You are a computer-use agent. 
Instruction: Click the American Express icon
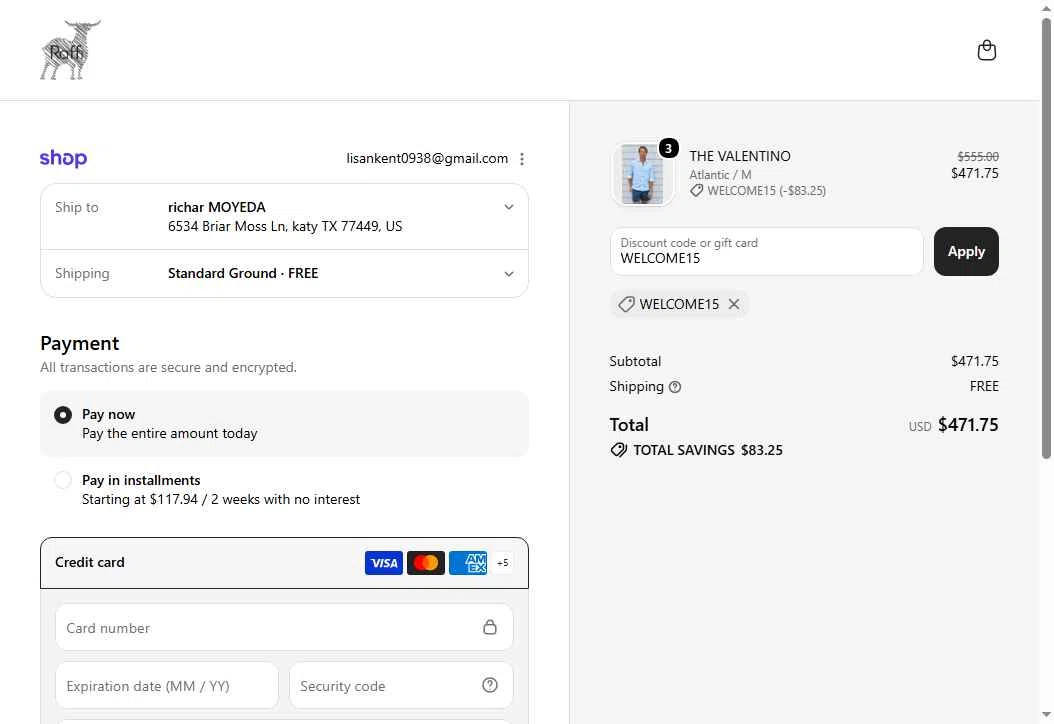click(468, 563)
